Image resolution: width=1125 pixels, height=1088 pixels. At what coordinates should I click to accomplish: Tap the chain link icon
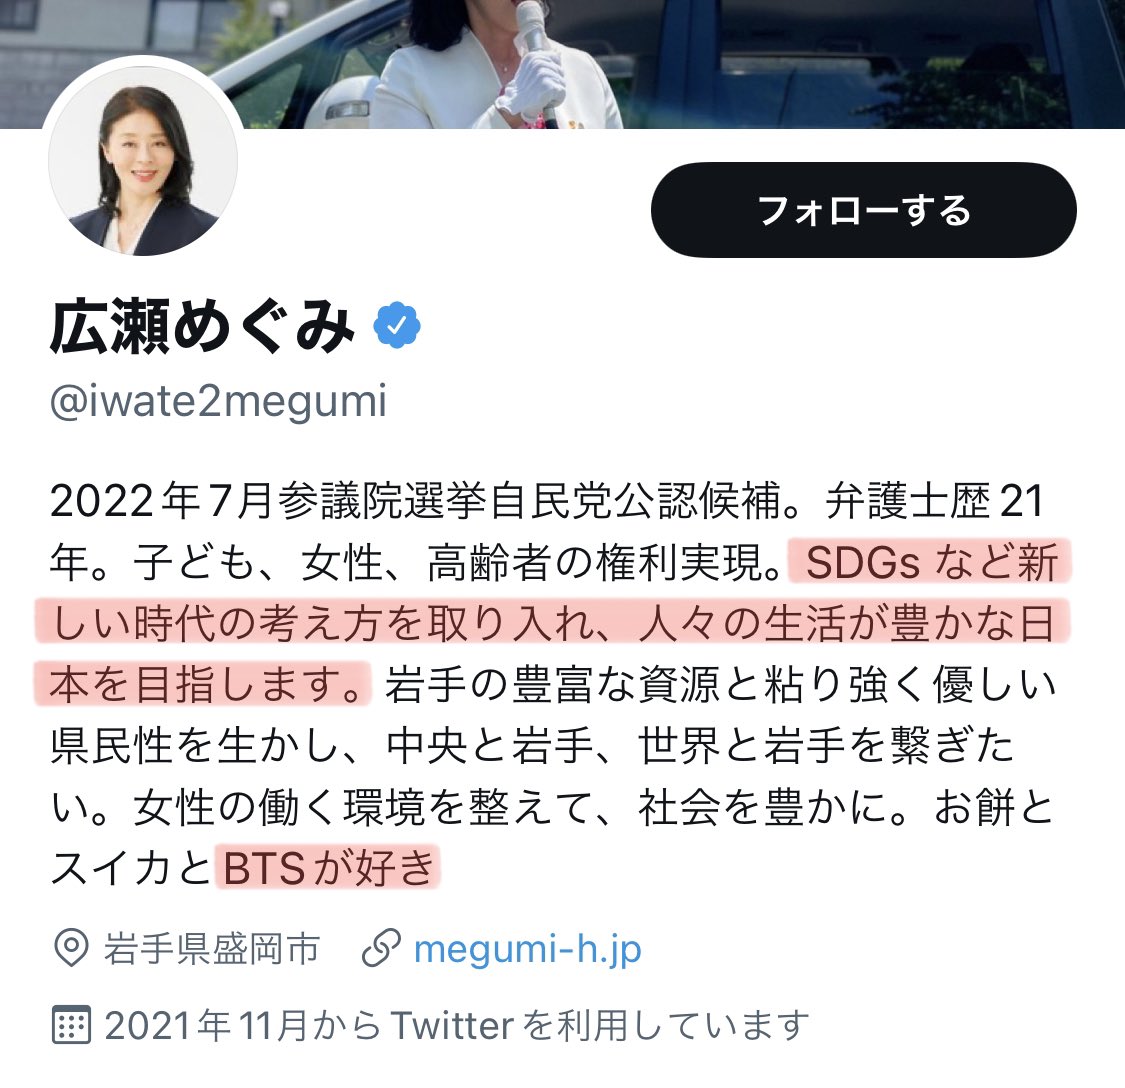click(380, 949)
